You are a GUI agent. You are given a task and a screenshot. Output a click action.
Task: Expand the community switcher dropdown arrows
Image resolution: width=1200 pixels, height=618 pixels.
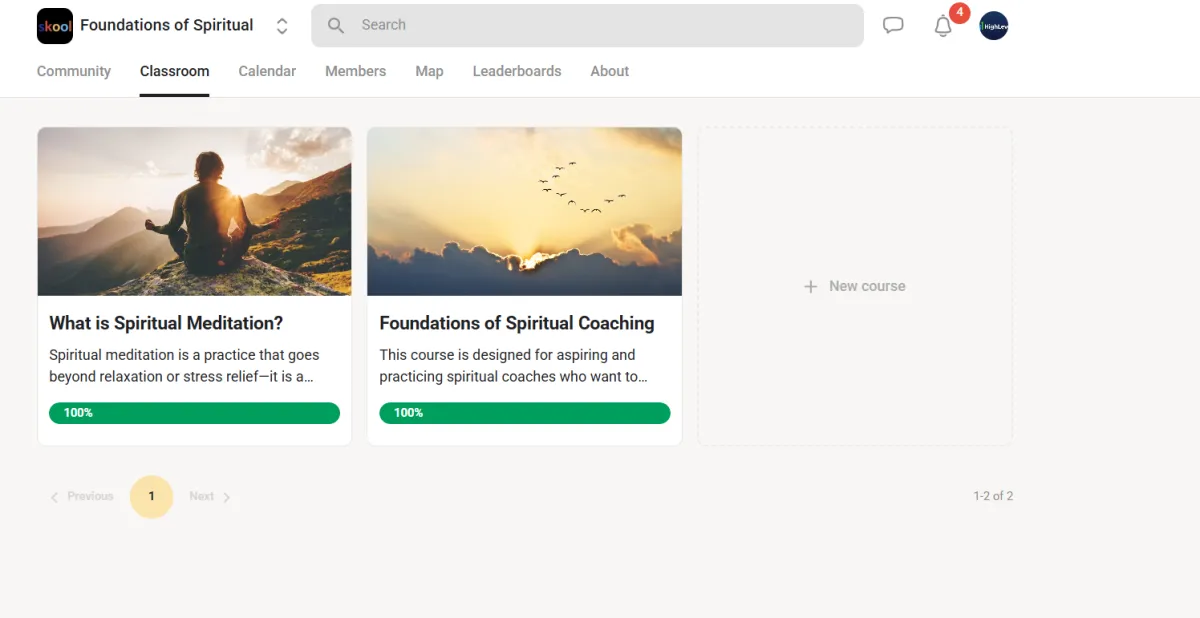[x=282, y=26]
